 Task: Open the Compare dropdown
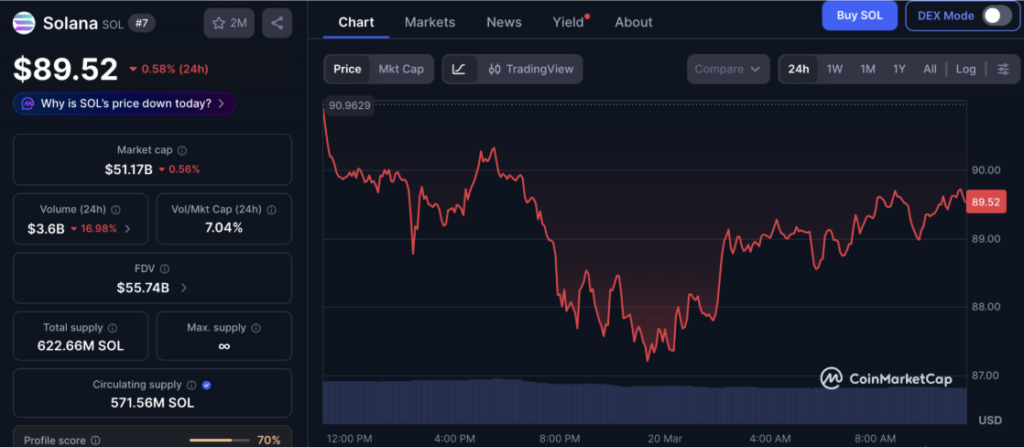[727, 69]
